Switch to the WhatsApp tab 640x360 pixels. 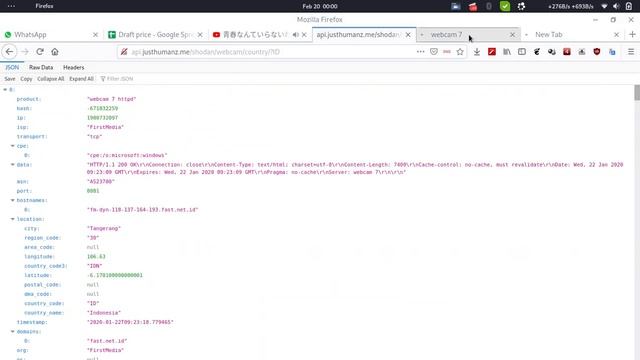coord(51,35)
